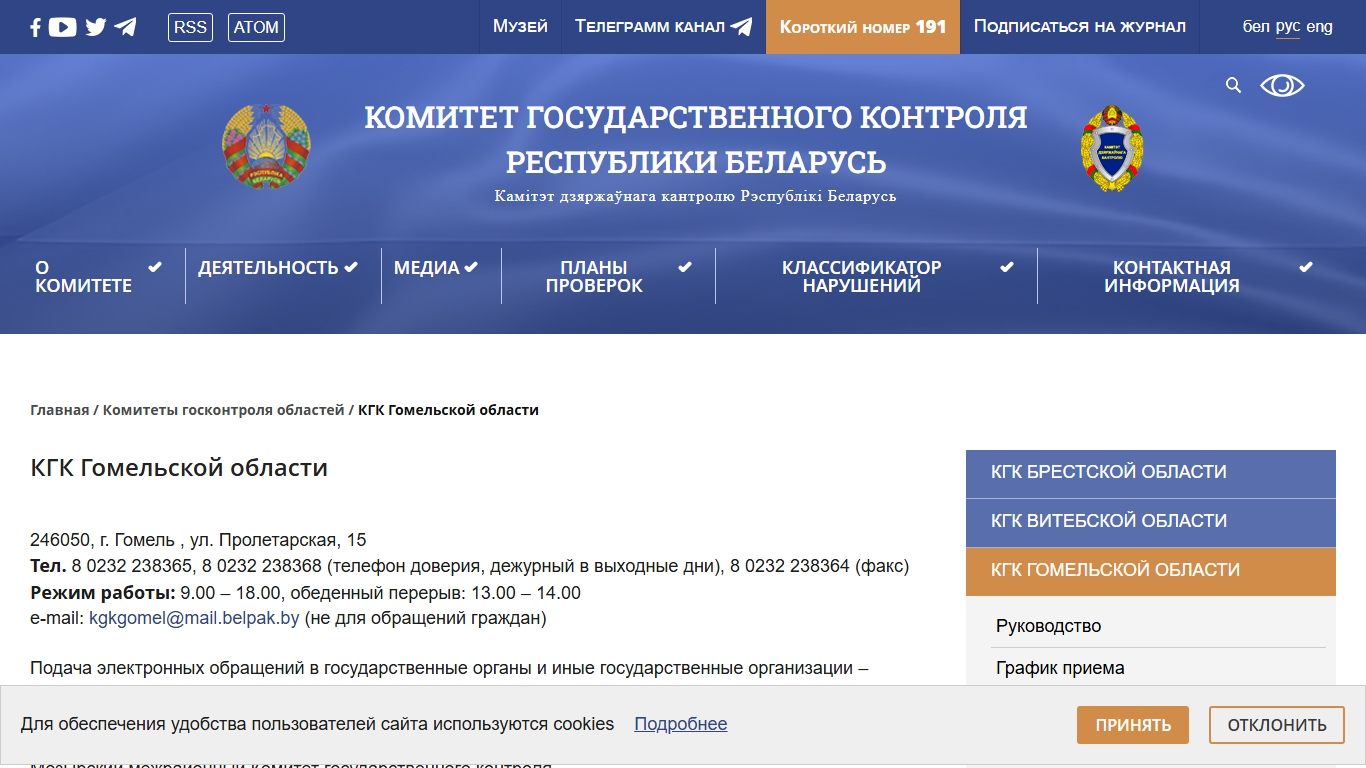Click the Короткий номер 191 banner

point(863,27)
